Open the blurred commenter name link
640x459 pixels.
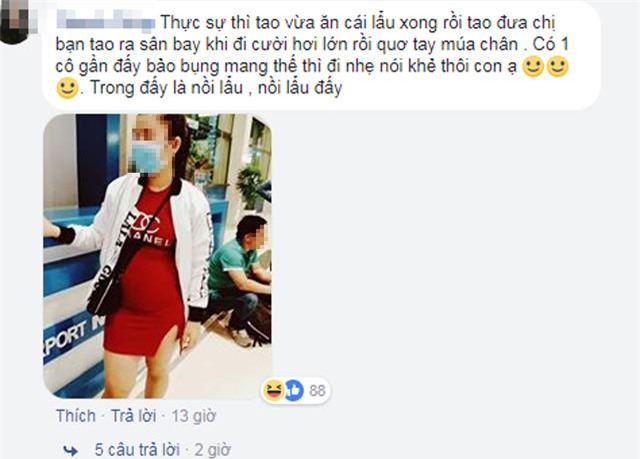106,21
